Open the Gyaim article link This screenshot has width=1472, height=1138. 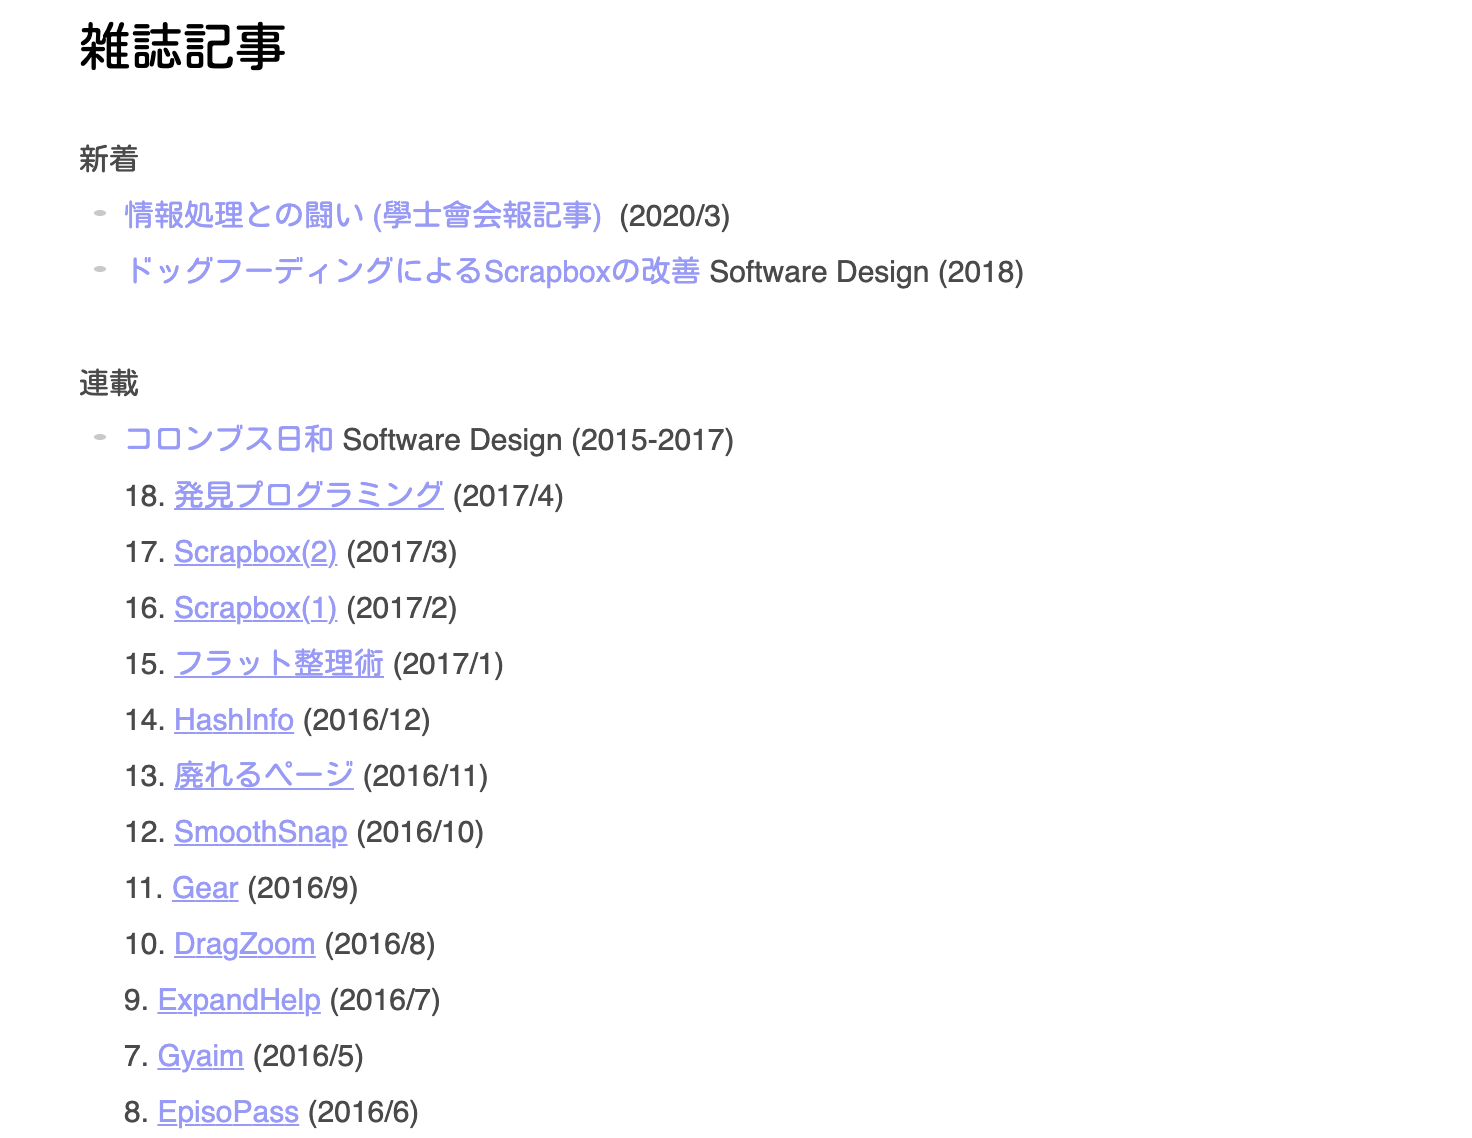point(201,1056)
